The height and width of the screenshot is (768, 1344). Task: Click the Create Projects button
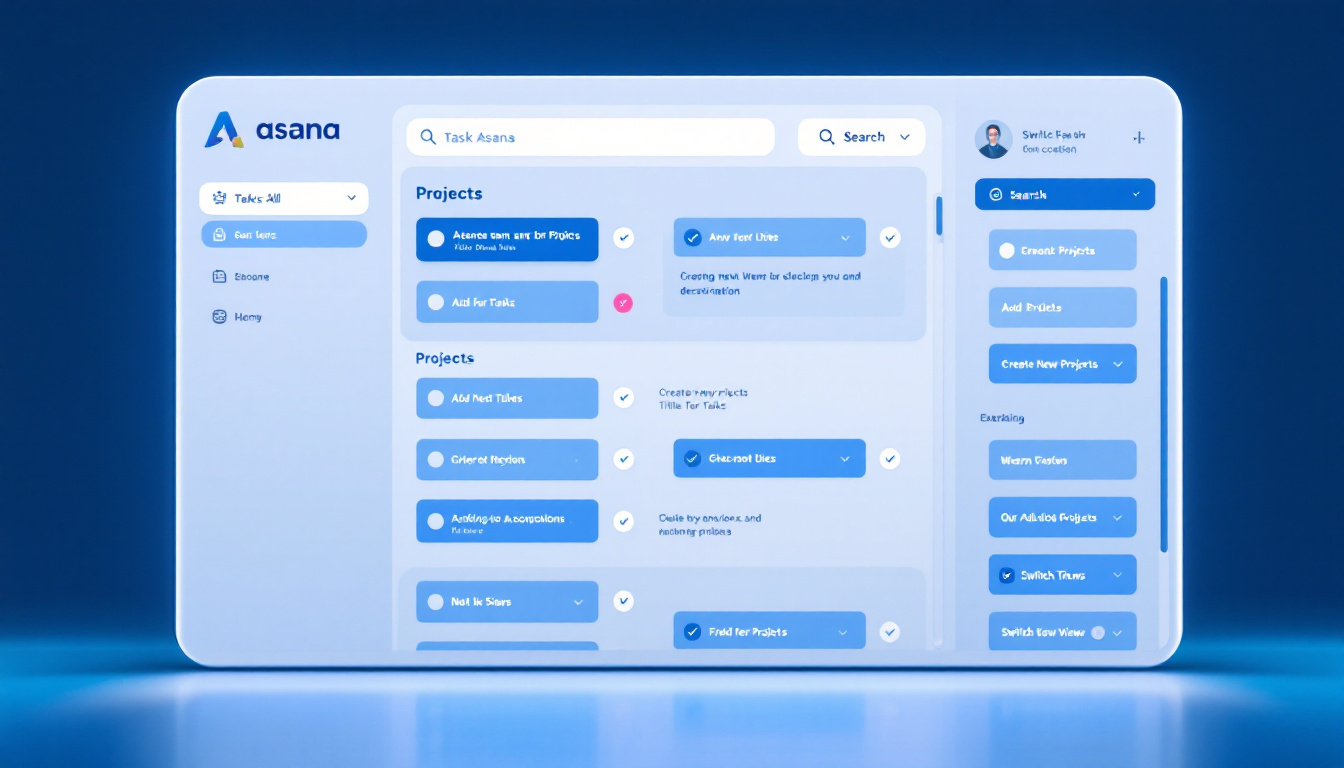click(x=1062, y=250)
